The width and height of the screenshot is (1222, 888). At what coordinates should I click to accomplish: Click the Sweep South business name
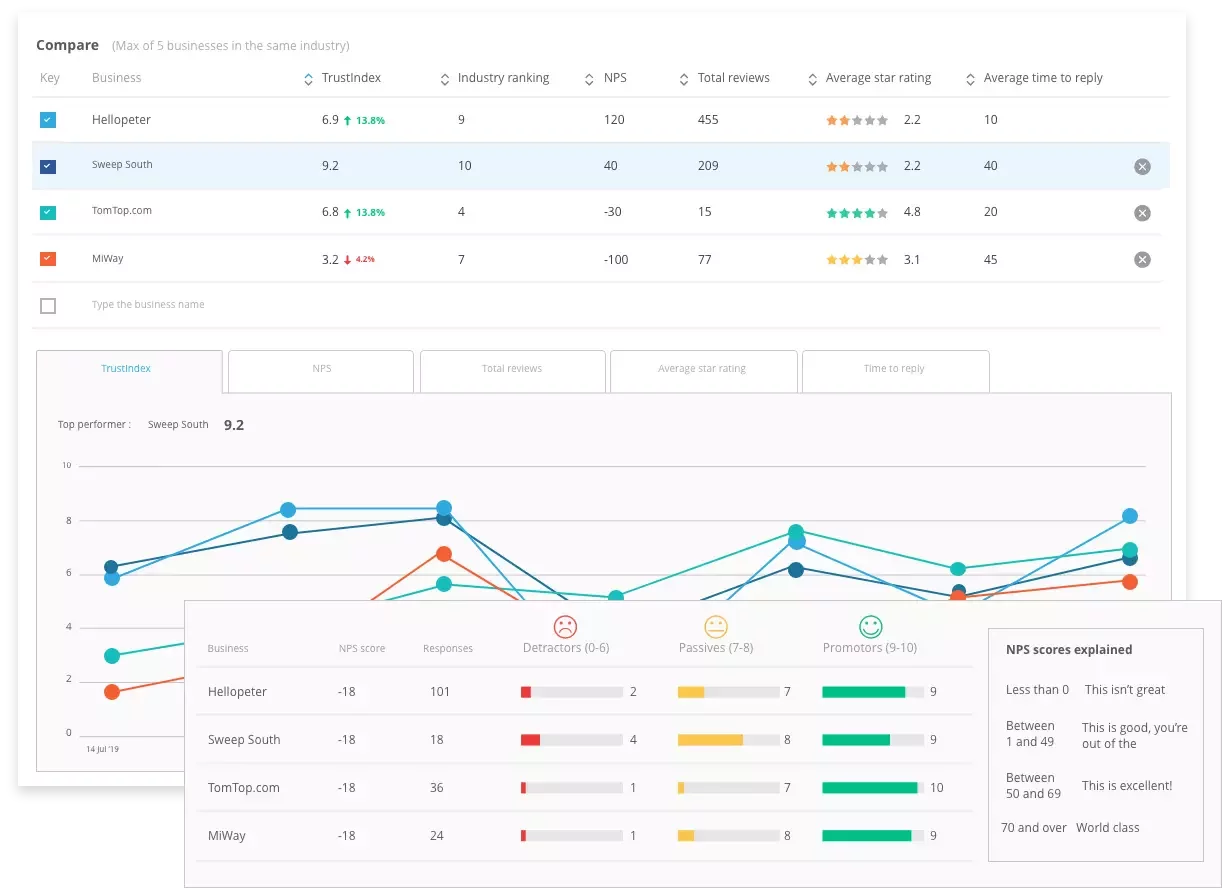[x=122, y=165]
